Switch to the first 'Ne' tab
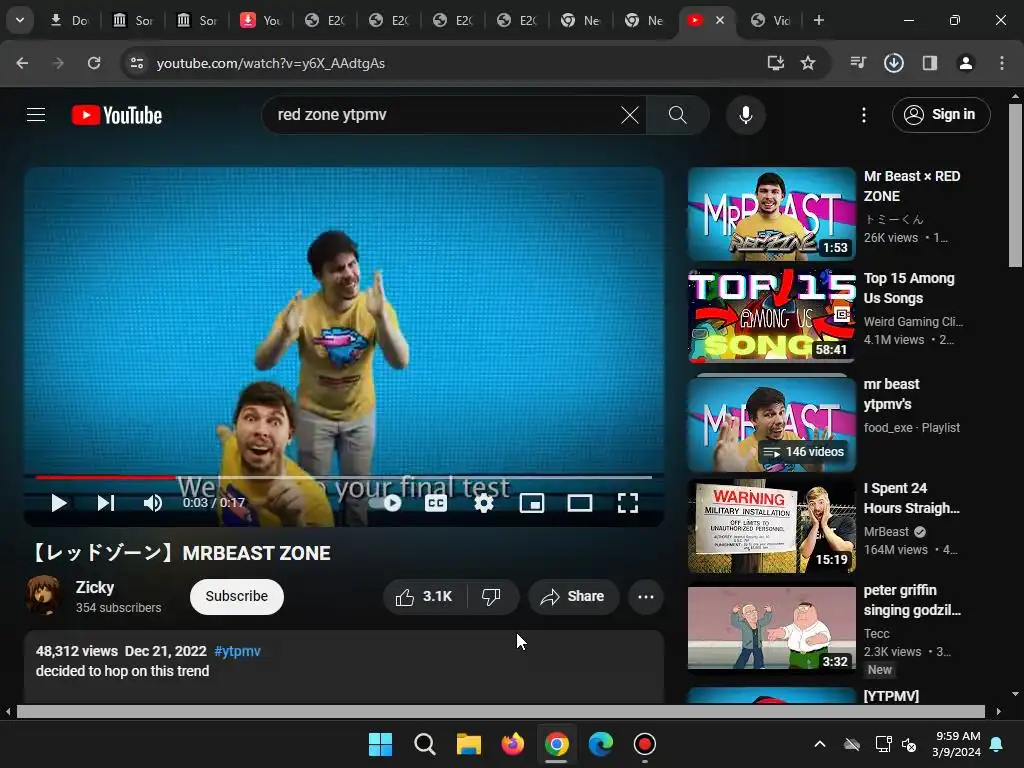Image resolution: width=1024 pixels, height=768 pixels. pyautogui.click(x=583, y=20)
